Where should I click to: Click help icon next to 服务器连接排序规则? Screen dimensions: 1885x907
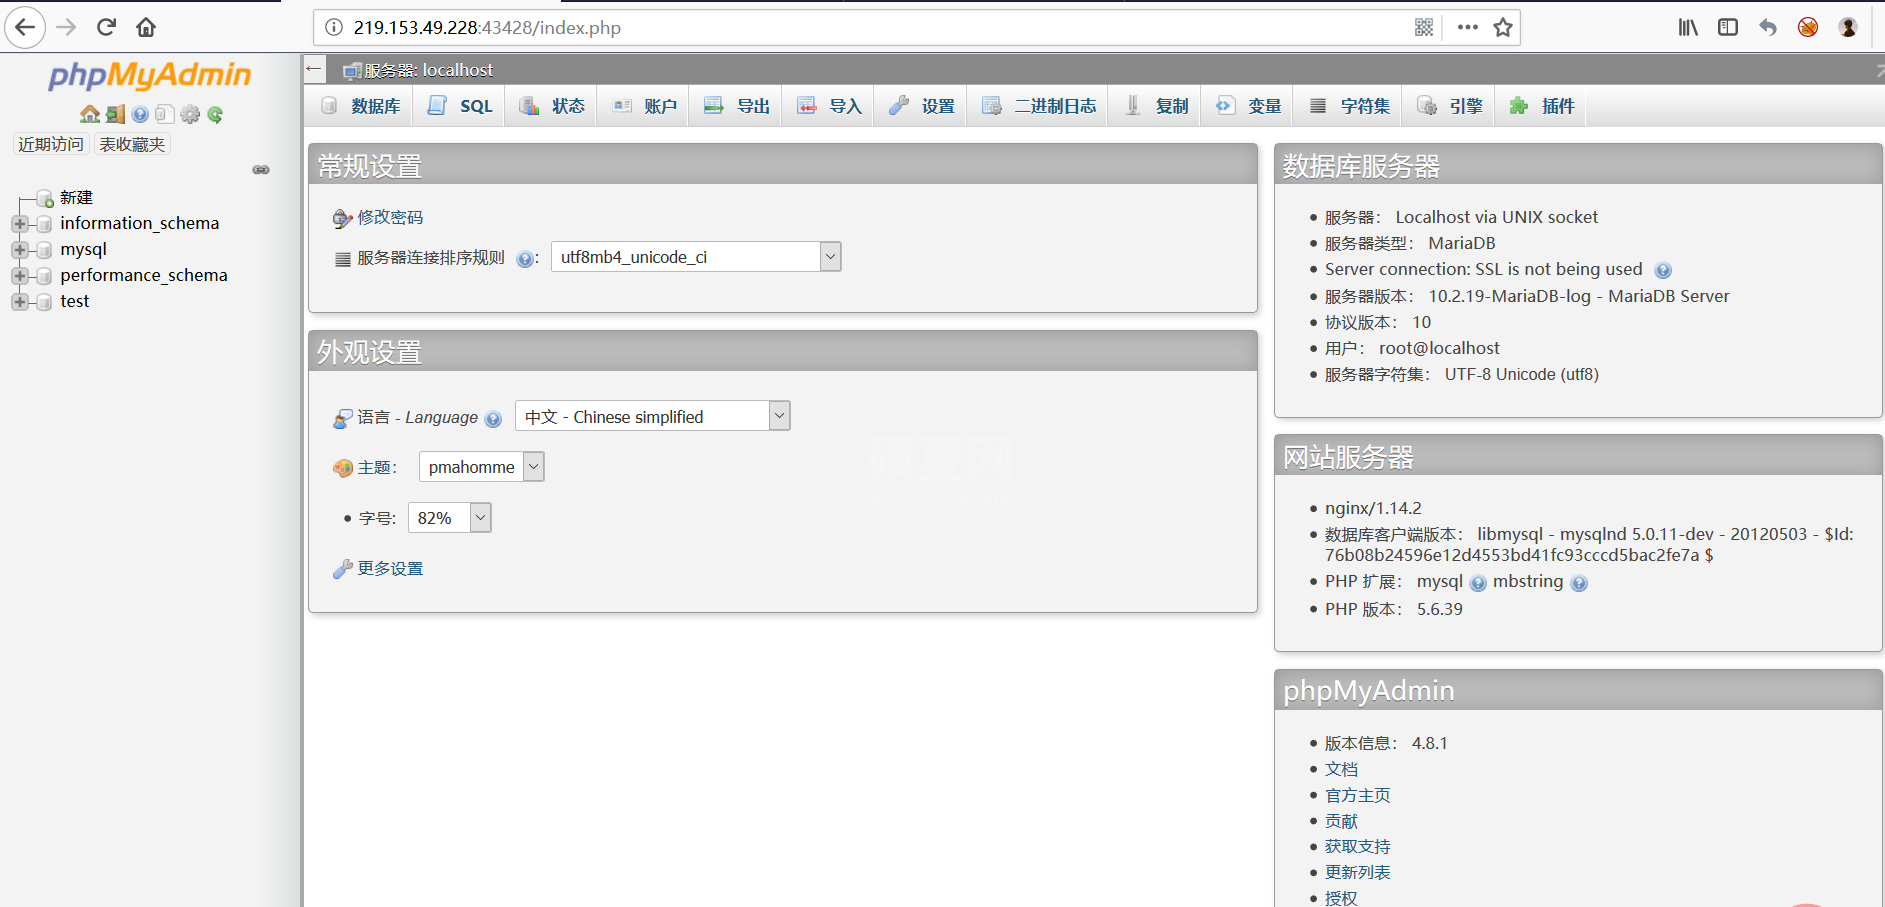525,259
